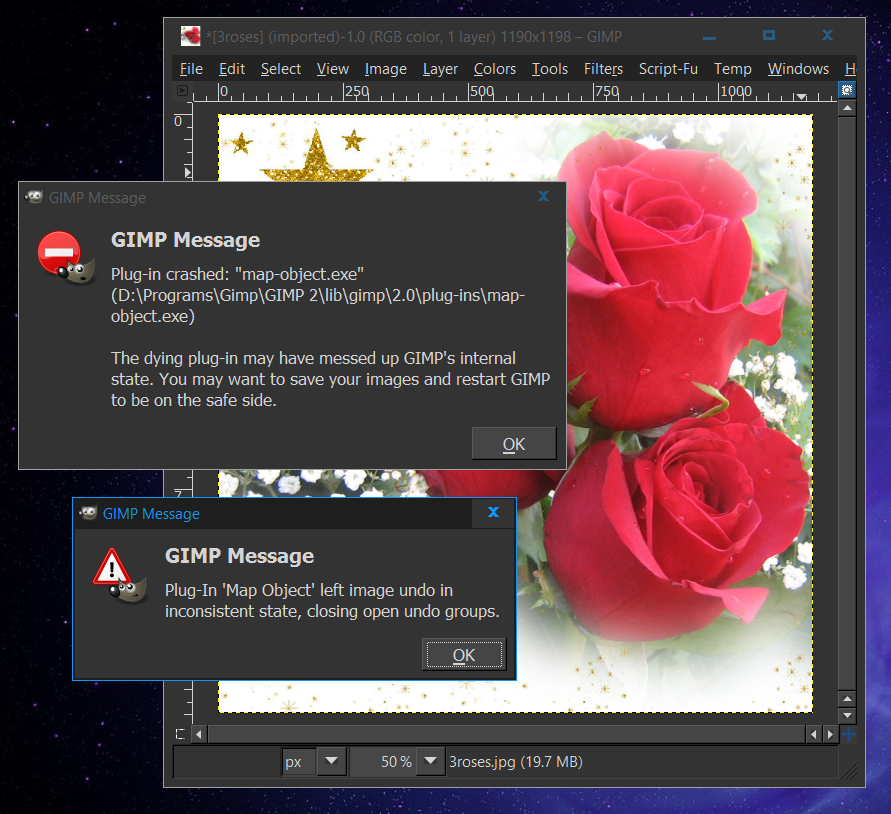Image resolution: width=891 pixels, height=814 pixels.
Task: Click OK in the inconsistent undo state dialog
Action: 464,655
